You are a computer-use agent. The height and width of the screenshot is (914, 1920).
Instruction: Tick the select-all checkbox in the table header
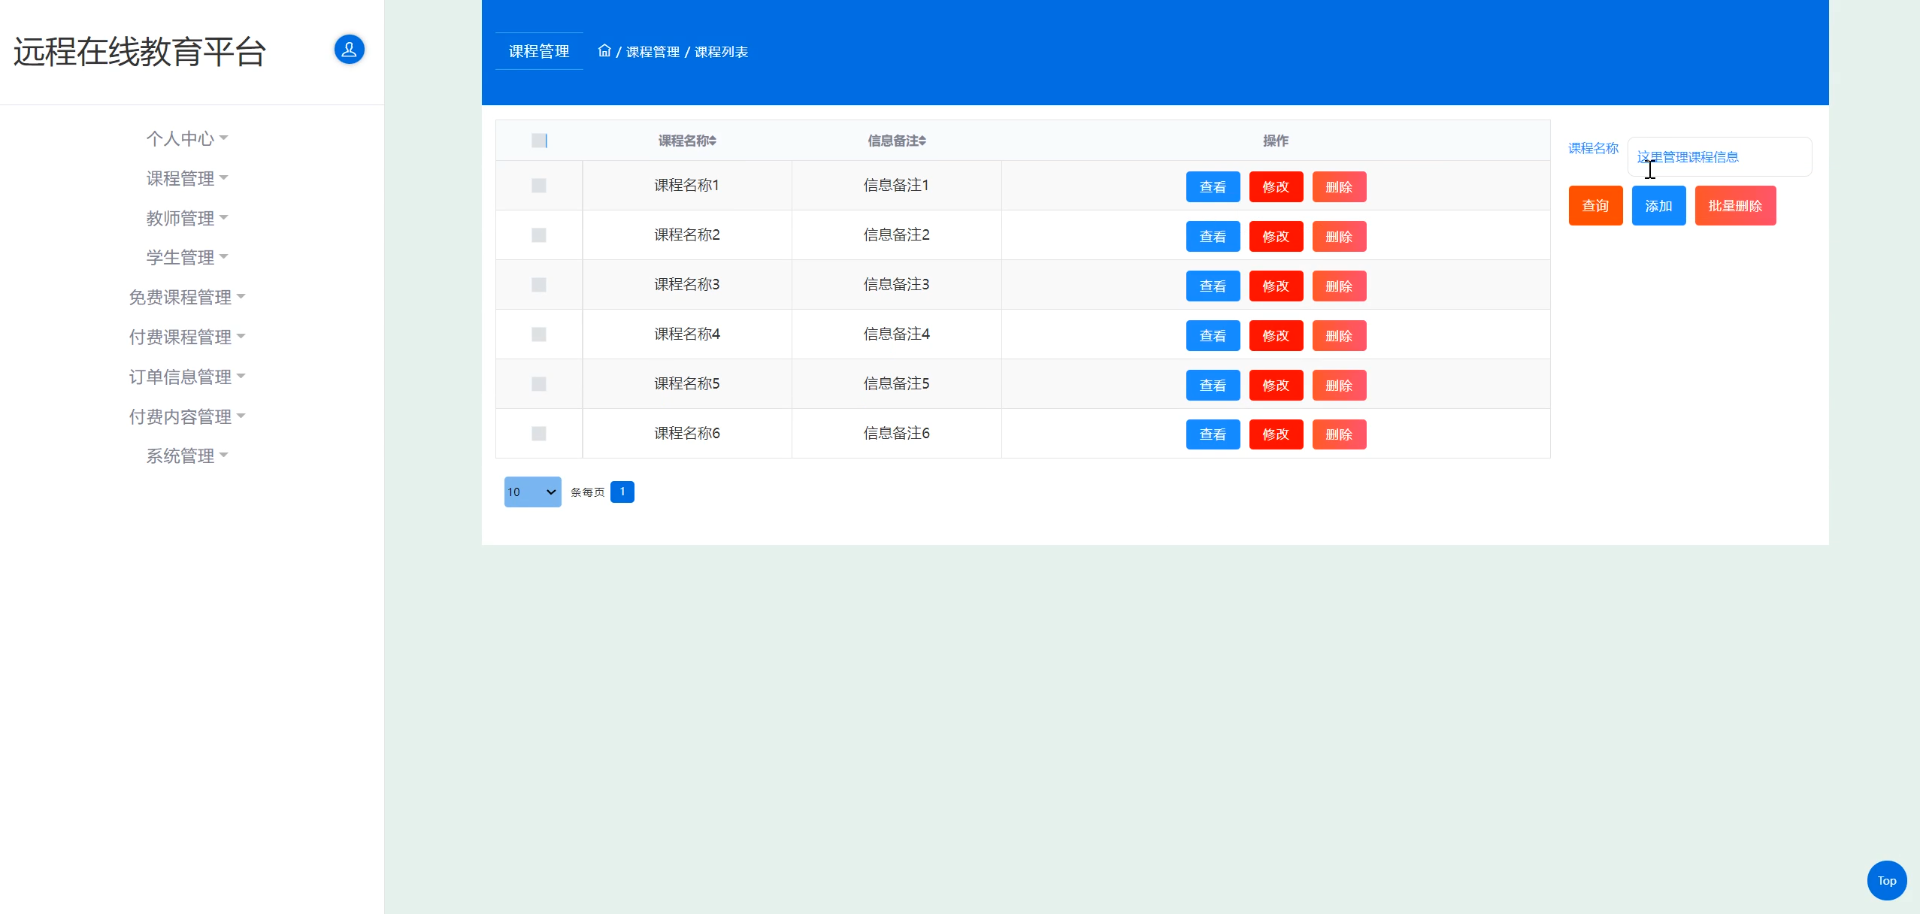(x=539, y=141)
